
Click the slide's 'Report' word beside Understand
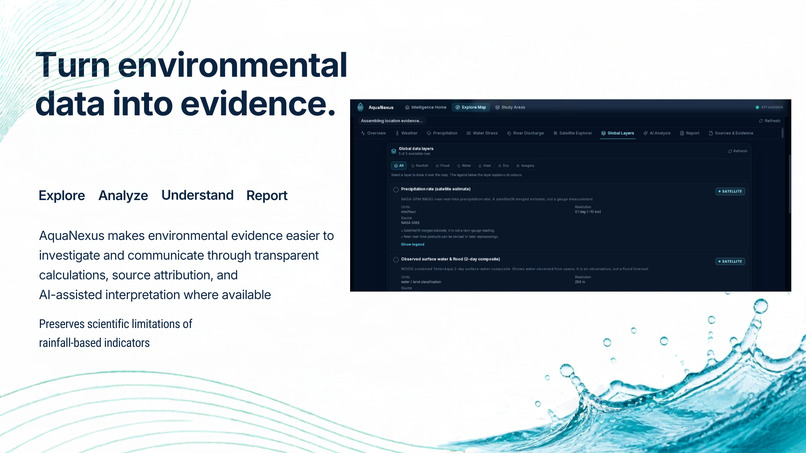(x=267, y=195)
